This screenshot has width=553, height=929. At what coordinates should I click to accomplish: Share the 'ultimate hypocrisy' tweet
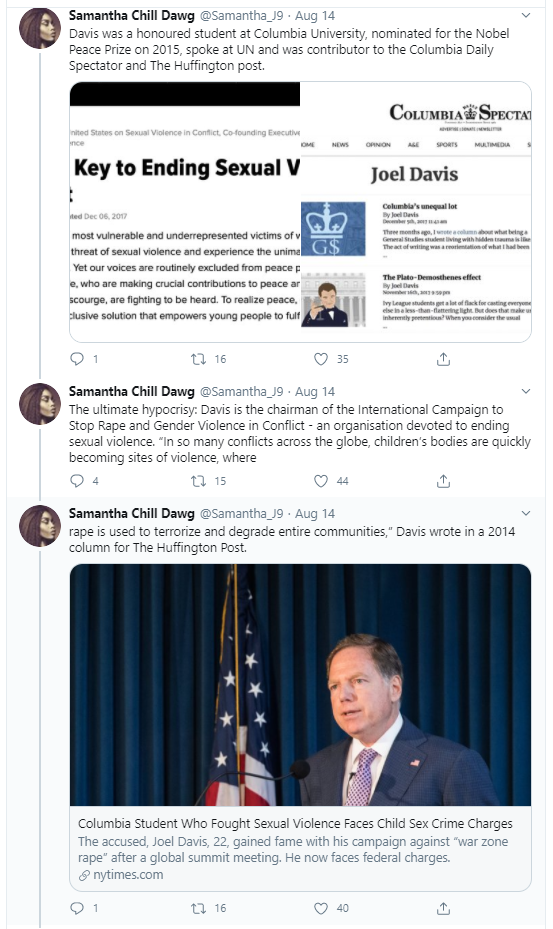443,480
